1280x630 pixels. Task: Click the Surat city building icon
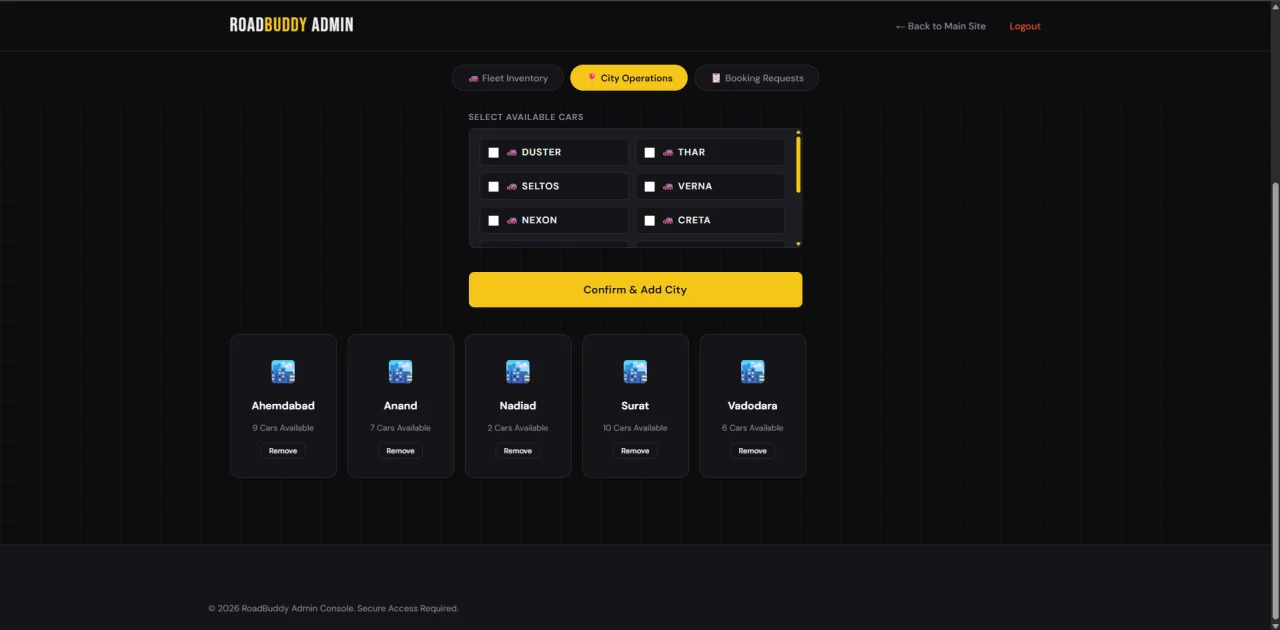point(635,372)
